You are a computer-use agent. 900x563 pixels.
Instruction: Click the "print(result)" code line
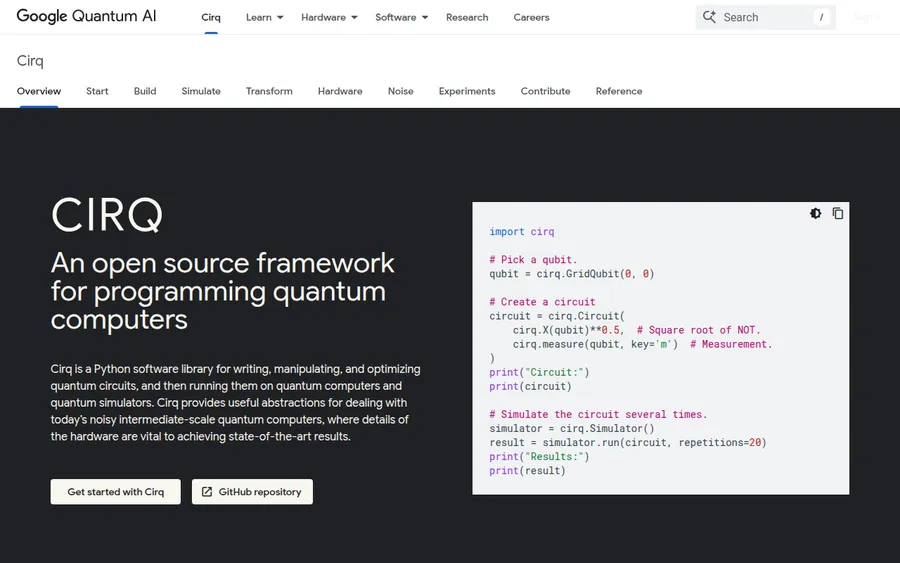[x=527, y=471]
